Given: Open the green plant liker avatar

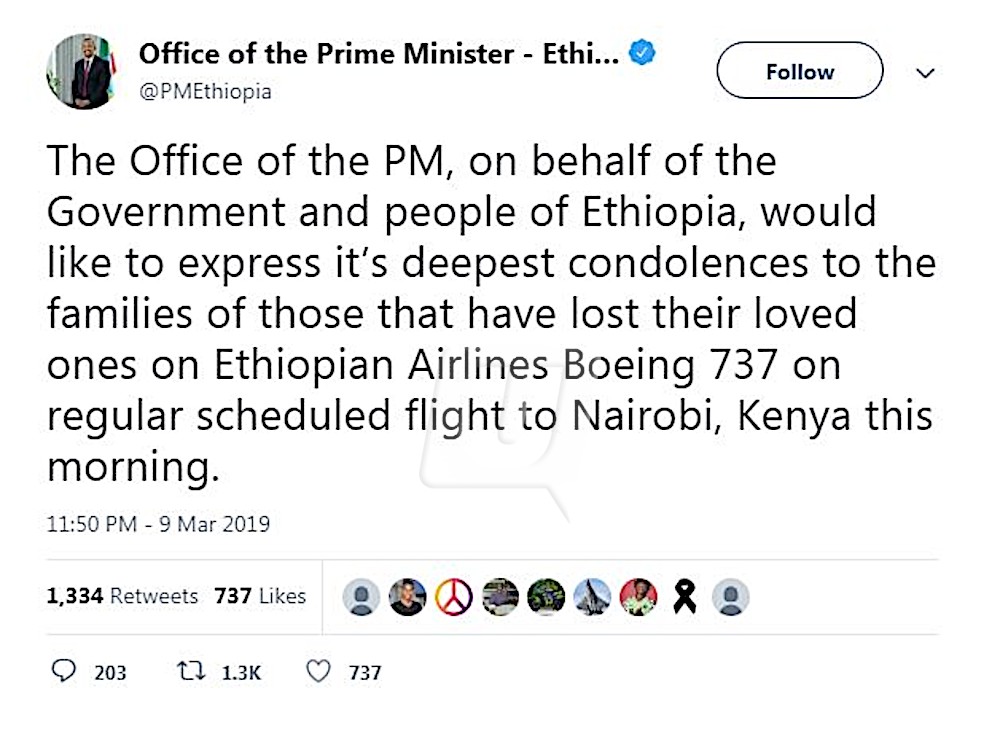Looking at the screenshot, I should coord(546,597).
